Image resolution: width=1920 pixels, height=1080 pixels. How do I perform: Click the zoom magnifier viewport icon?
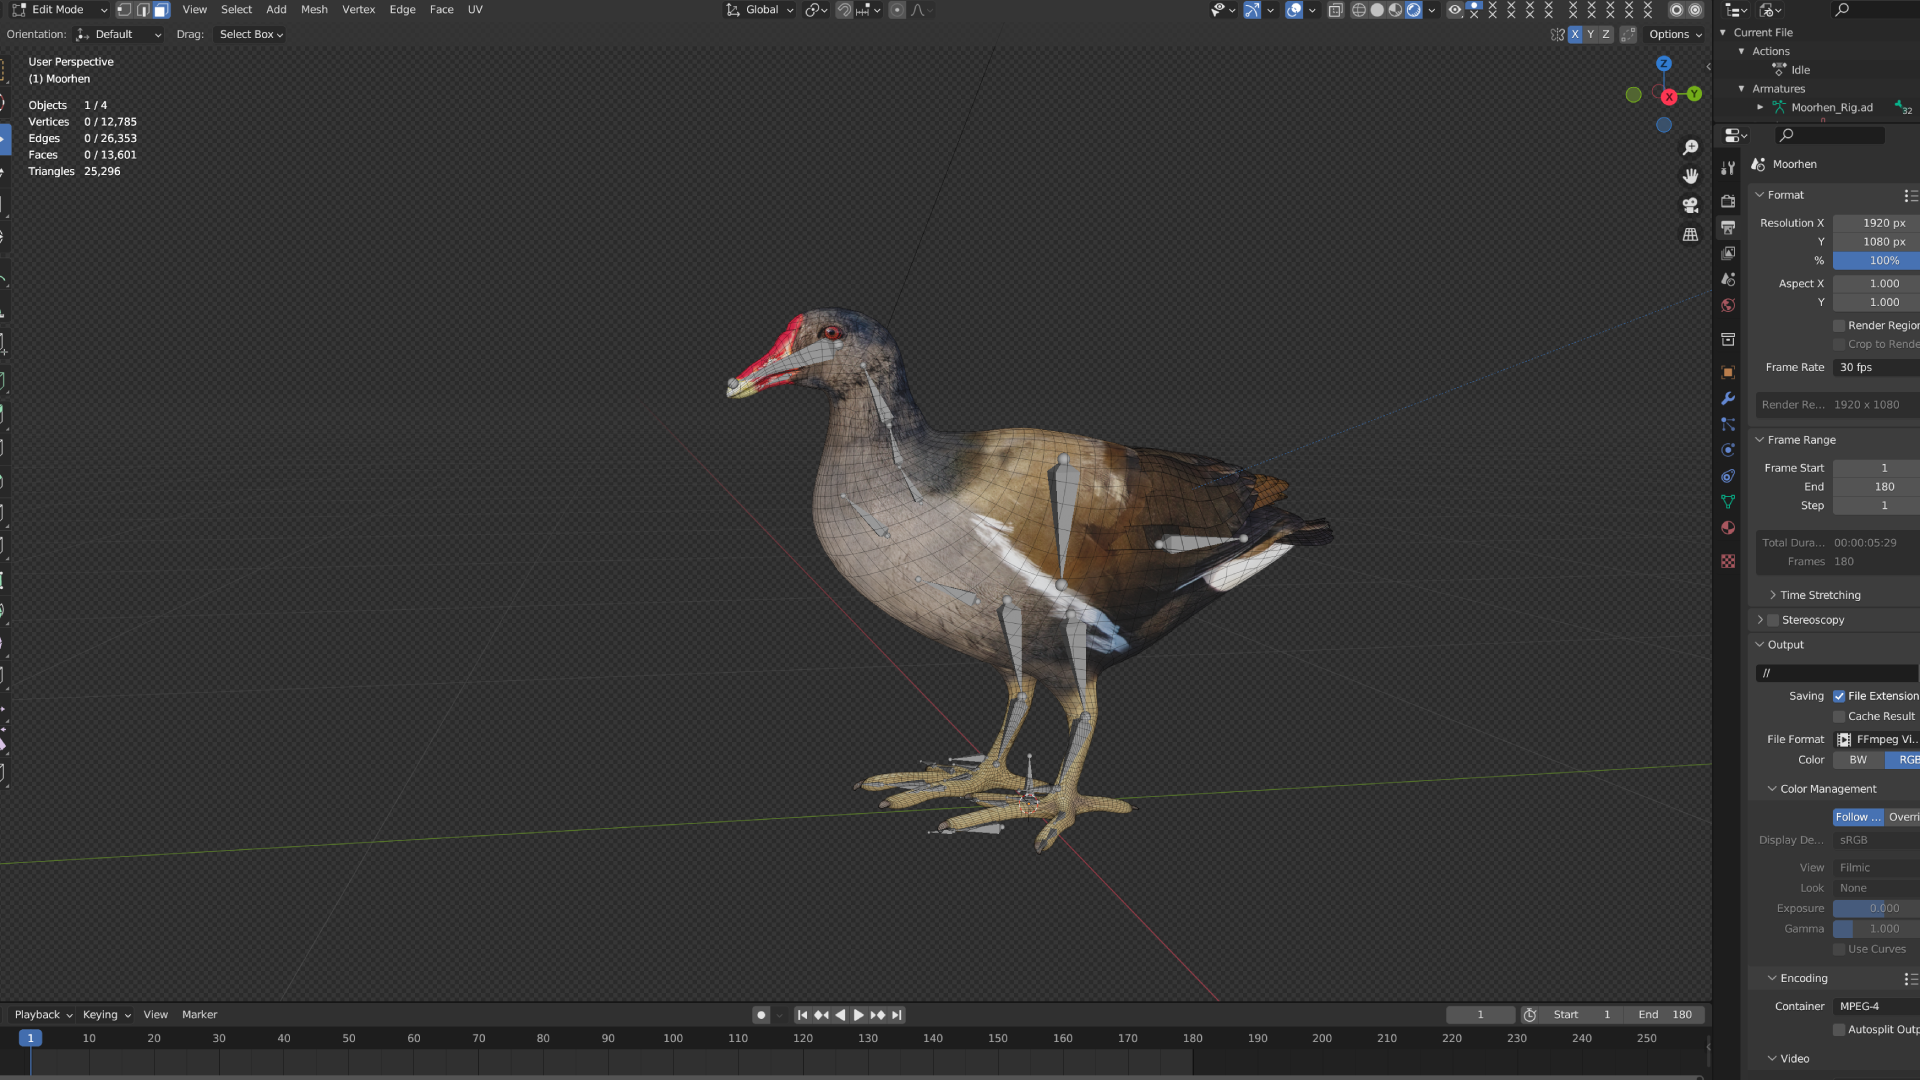(1690, 147)
